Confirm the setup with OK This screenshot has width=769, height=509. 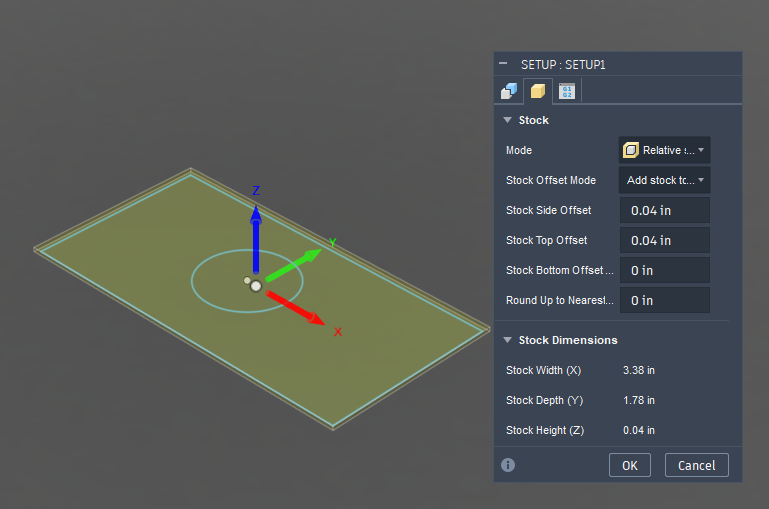(x=629, y=465)
